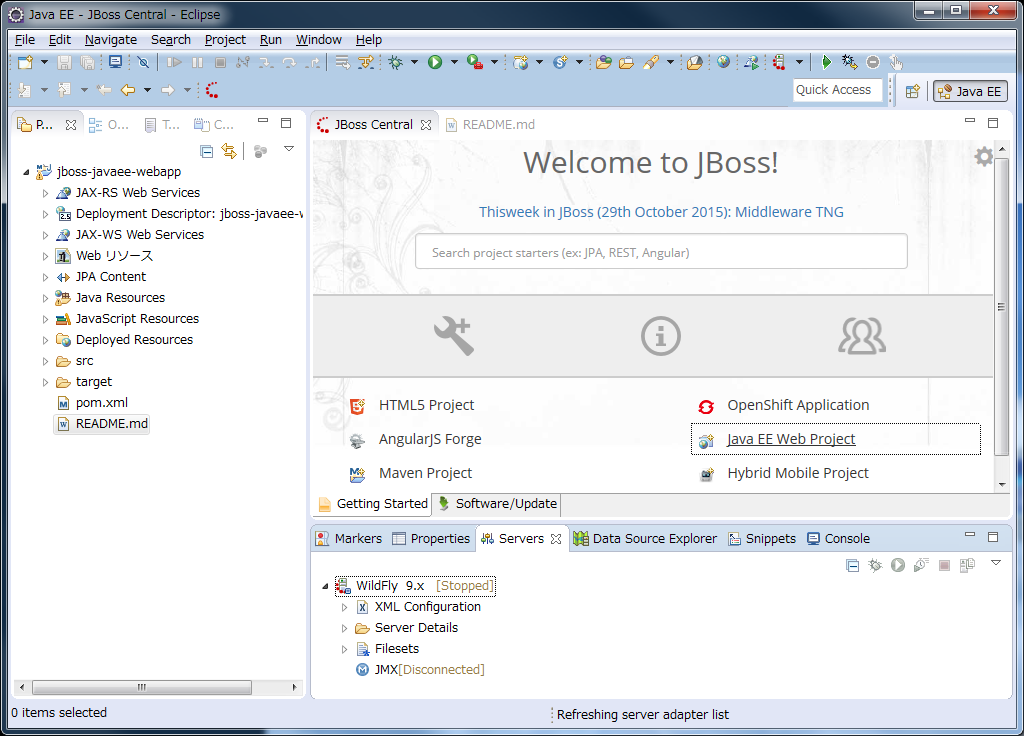Viewport: 1024px width, 736px height.
Task: Start an HTML5 Project
Action: 426,406
